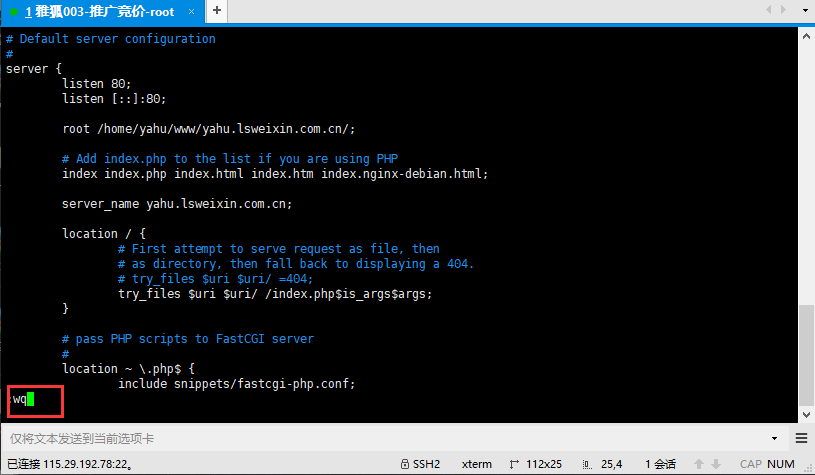
Task: Click the SSH2 lock icon
Action: coord(404,464)
